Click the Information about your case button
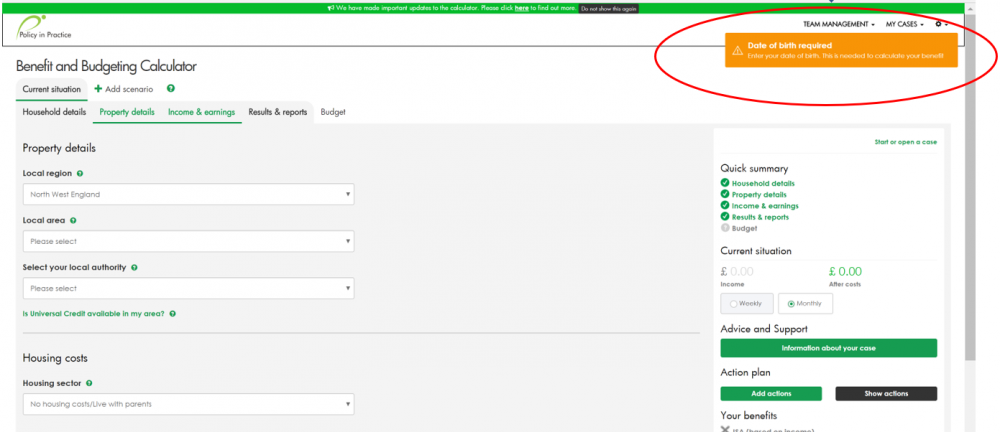The image size is (1000, 432). (x=828, y=348)
